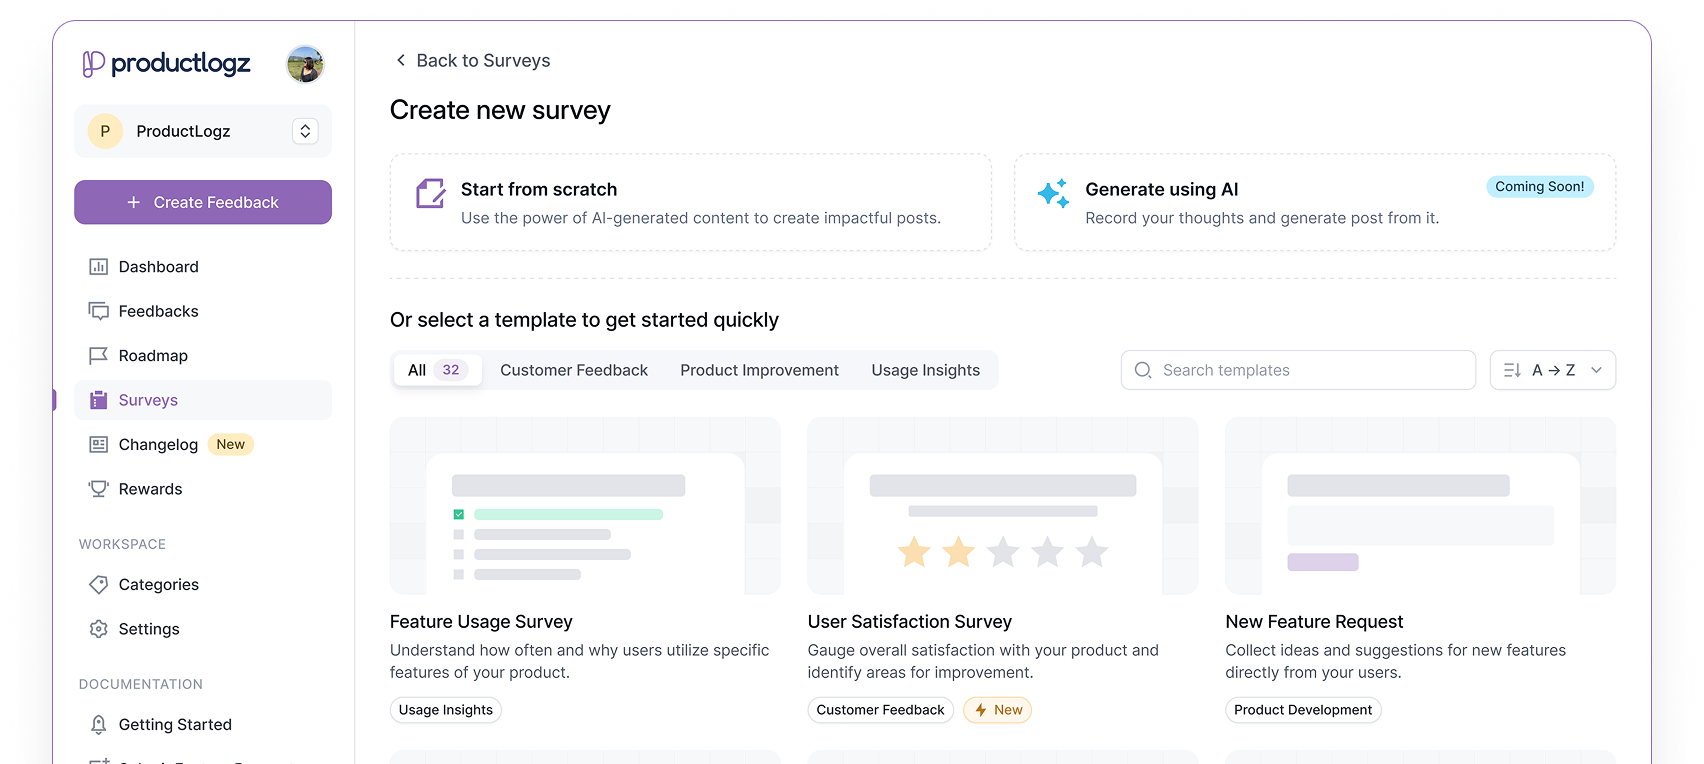The image size is (1704, 764).
Task: Select Generate using AI card
Action: tap(1315, 202)
